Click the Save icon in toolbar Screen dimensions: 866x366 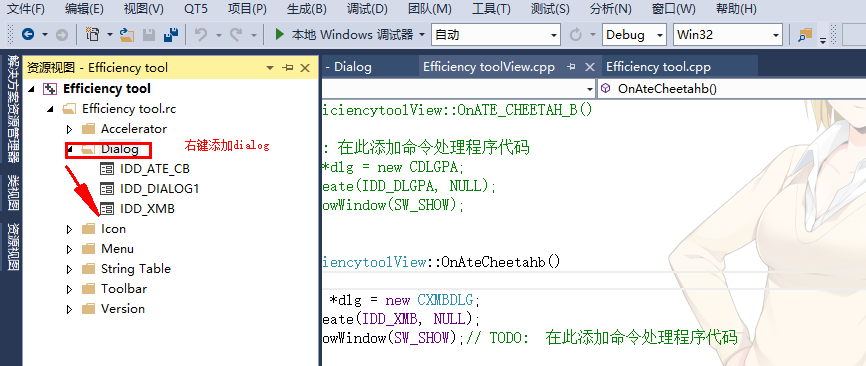pos(149,35)
